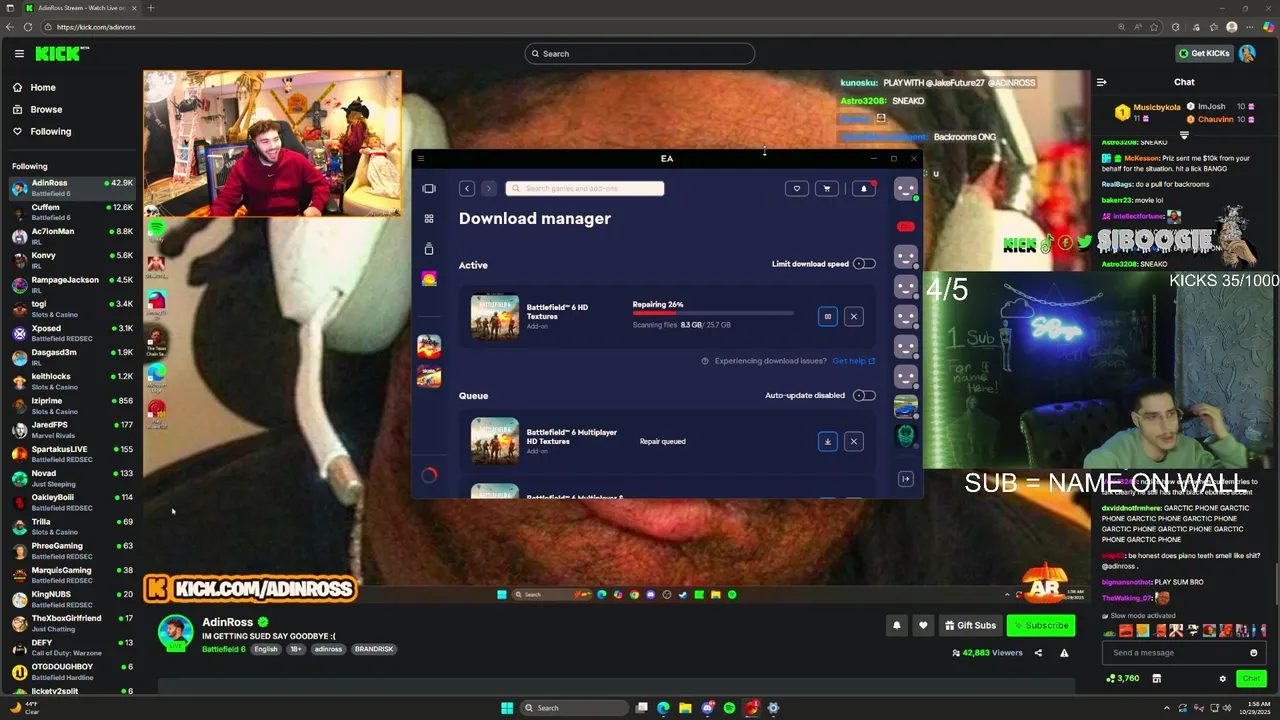Click the Get KICKs button
This screenshot has width=1280, height=720.
[1204, 54]
